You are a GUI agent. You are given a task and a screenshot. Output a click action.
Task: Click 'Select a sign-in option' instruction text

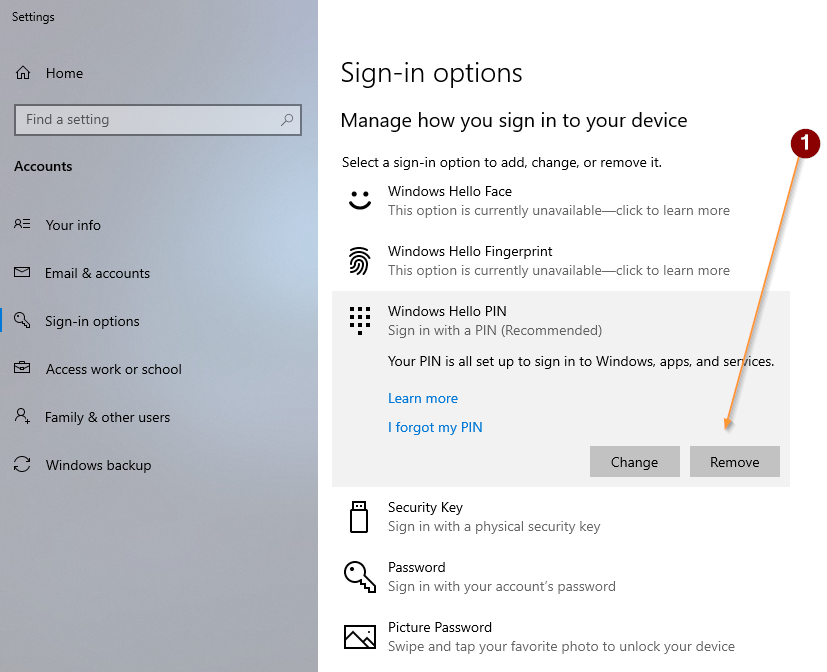point(502,162)
